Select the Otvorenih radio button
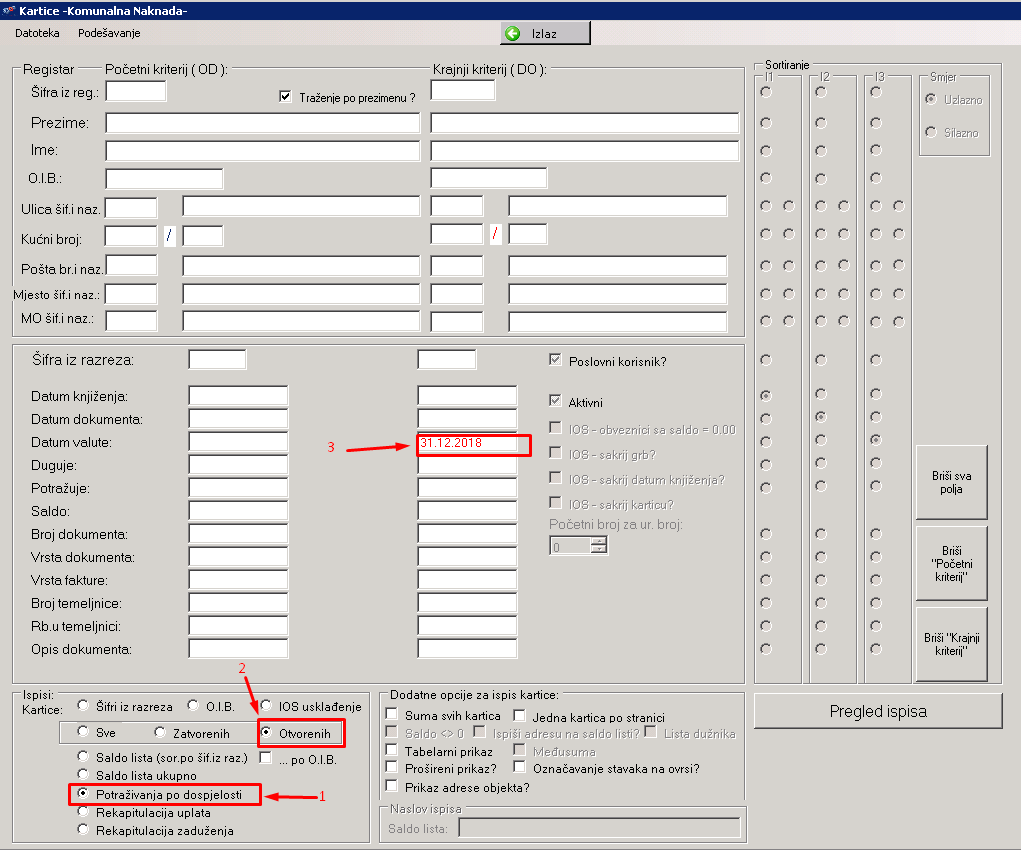This screenshot has width=1021, height=850. pos(266,733)
